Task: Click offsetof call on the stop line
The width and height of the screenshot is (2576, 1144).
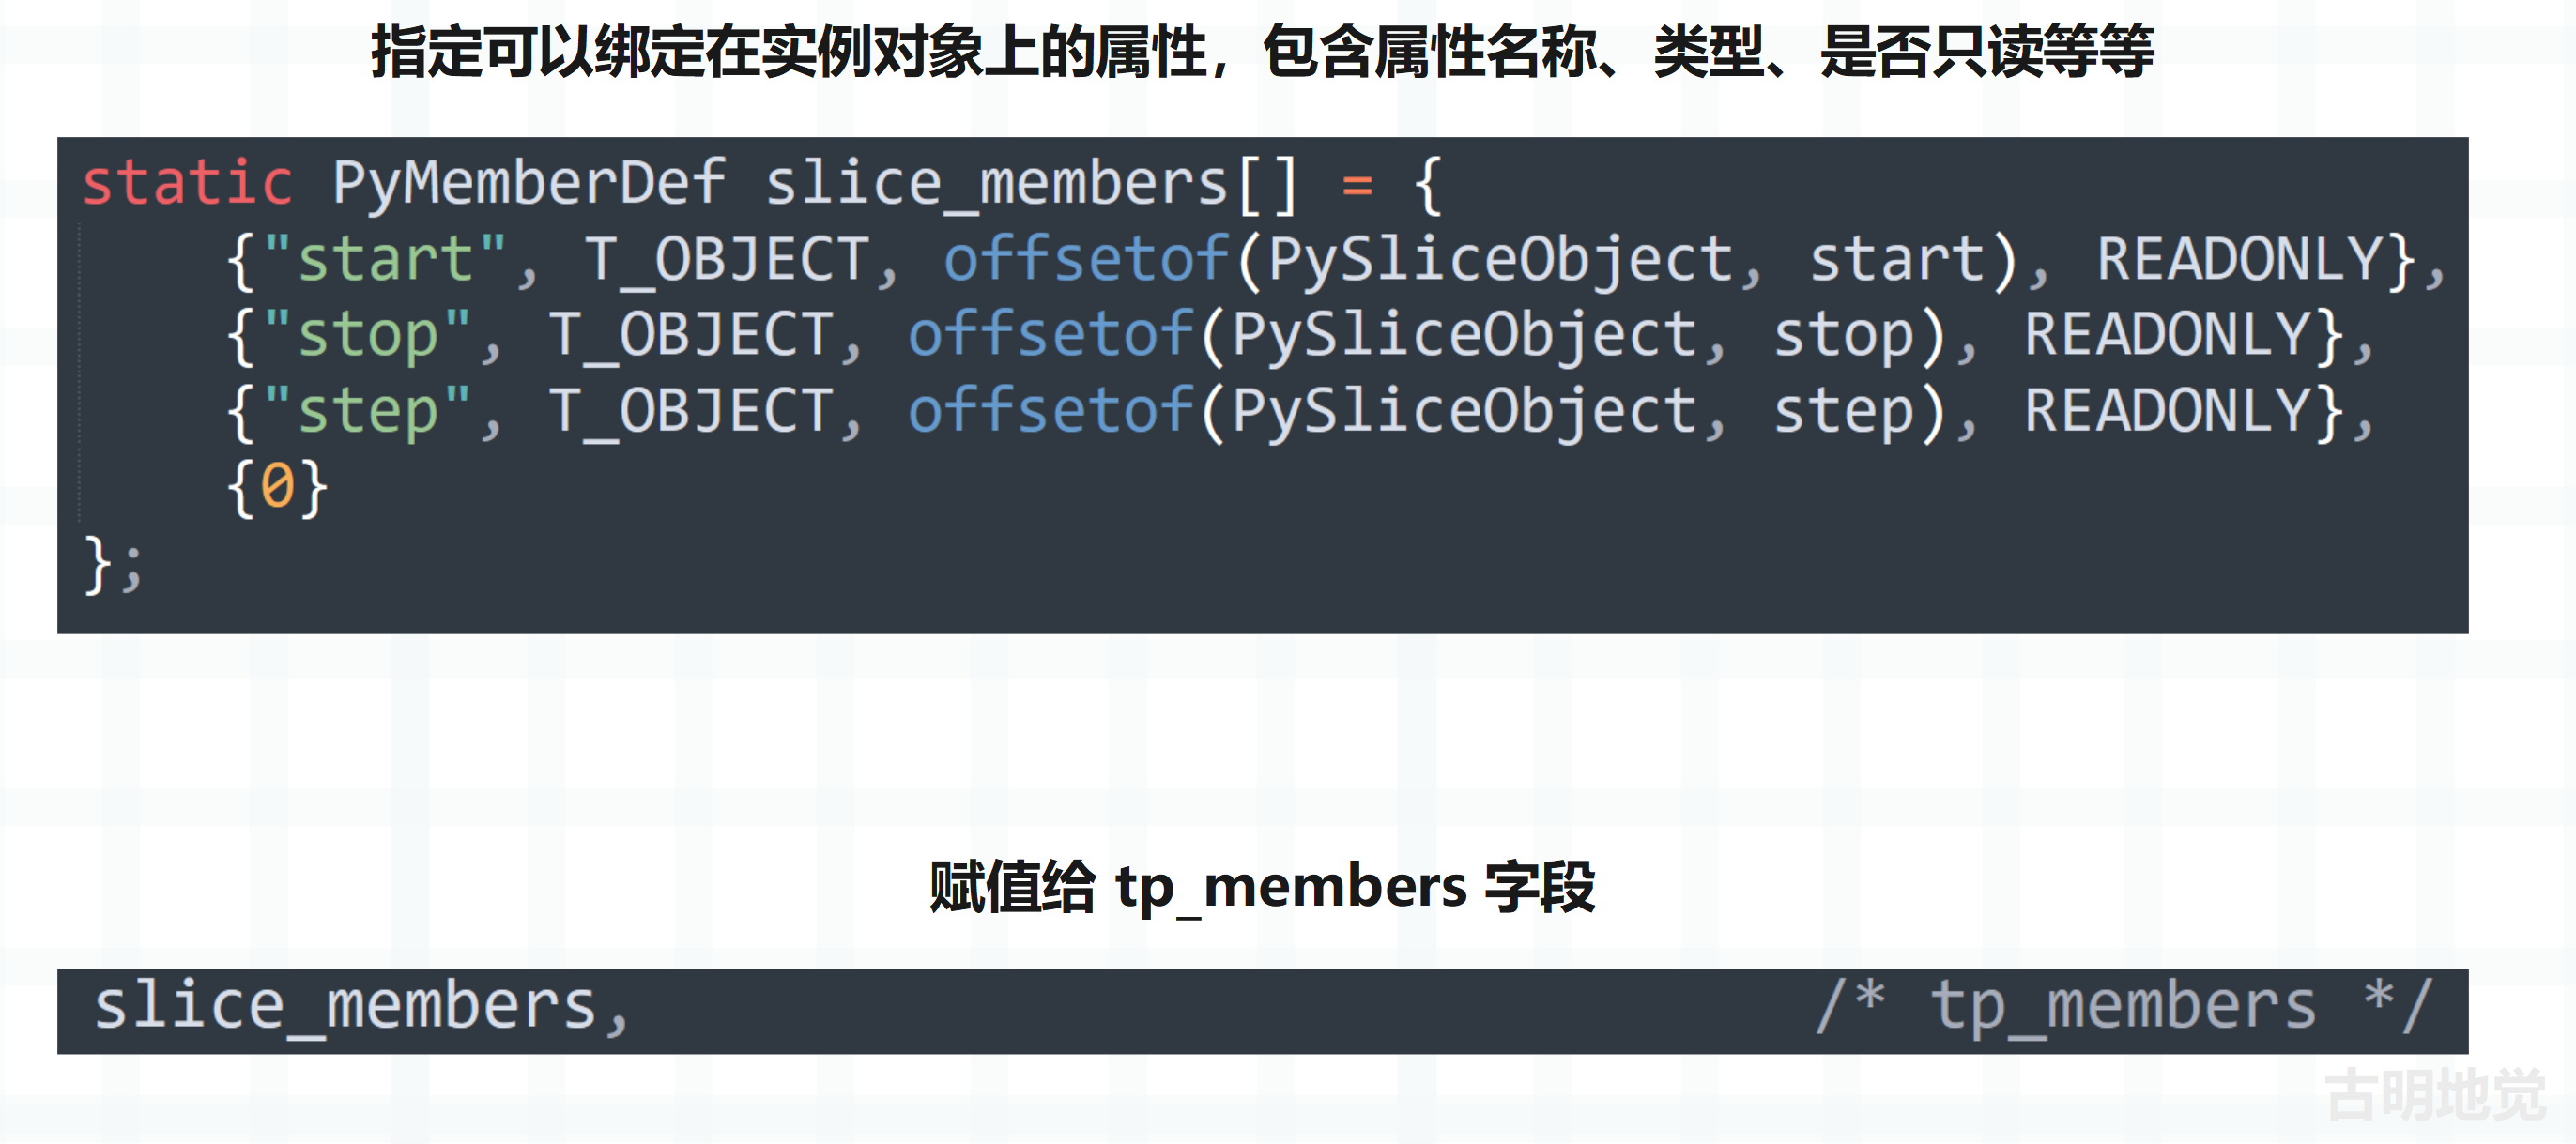Action: (x=1050, y=336)
